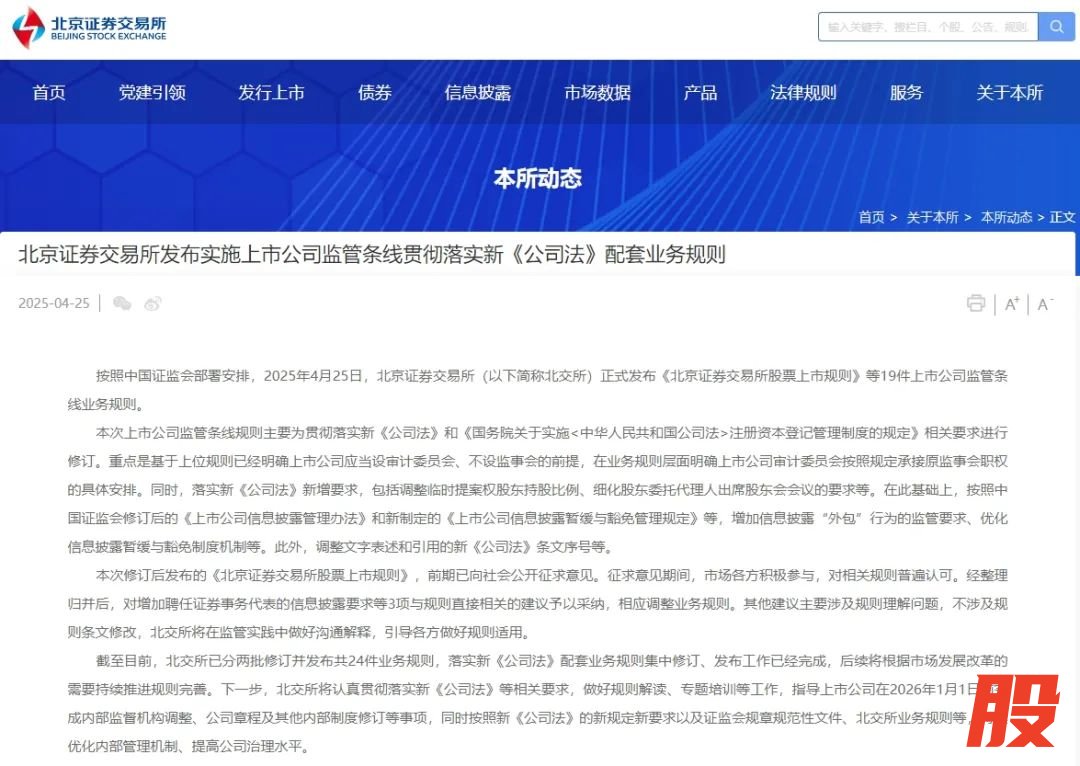Select 服务 in the top navigation

click(x=906, y=93)
